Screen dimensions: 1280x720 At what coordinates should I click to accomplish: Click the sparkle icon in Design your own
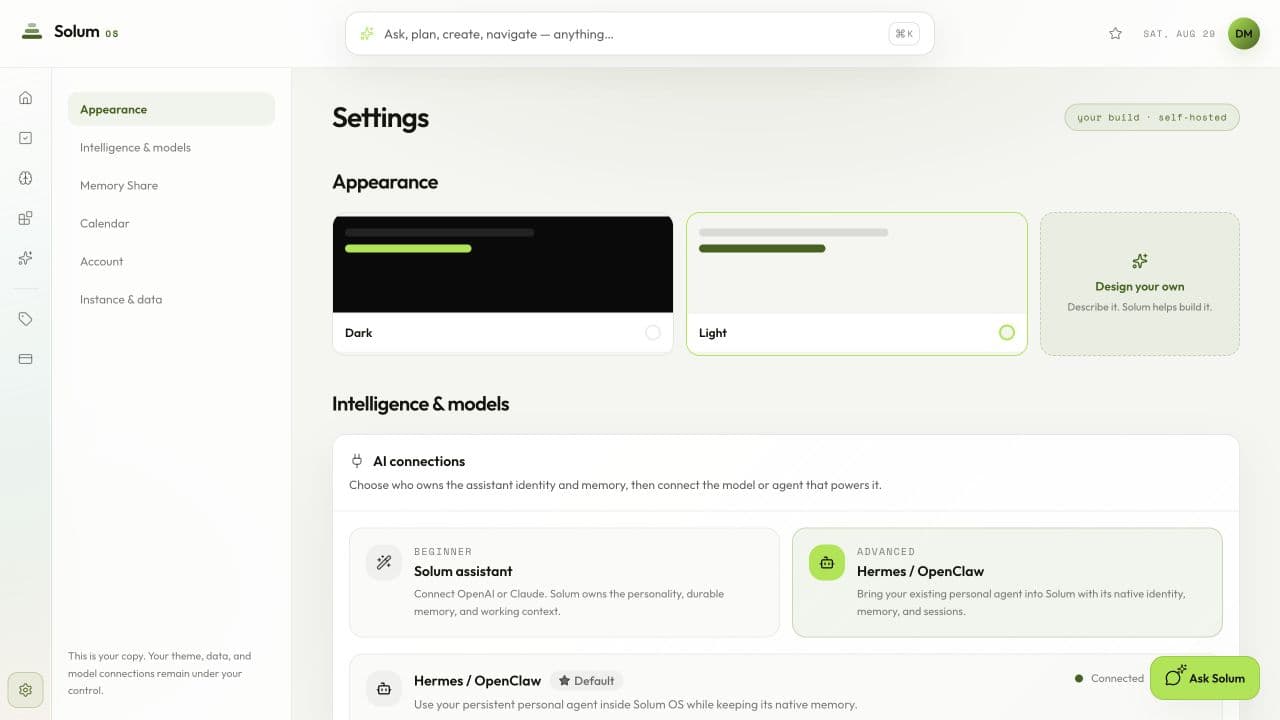click(x=1140, y=261)
